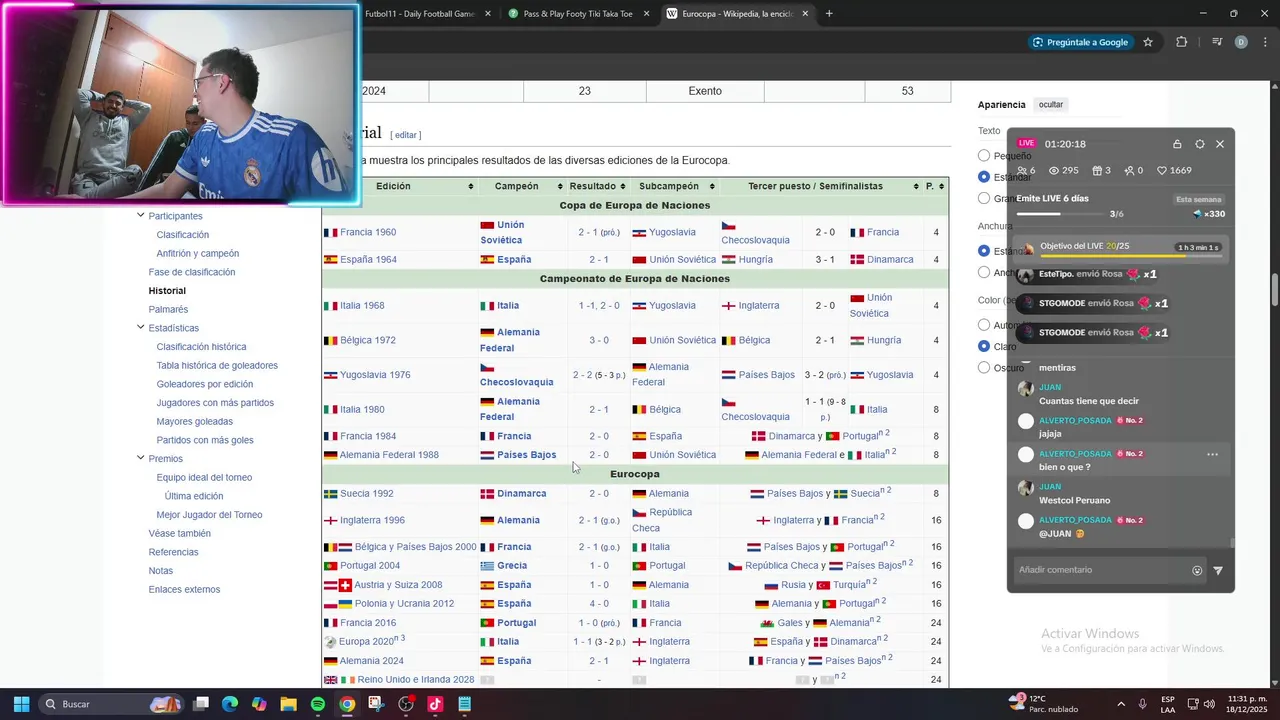1280x720 pixels.
Task: Open the volume control in system tray
Action: coord(1207,704)
